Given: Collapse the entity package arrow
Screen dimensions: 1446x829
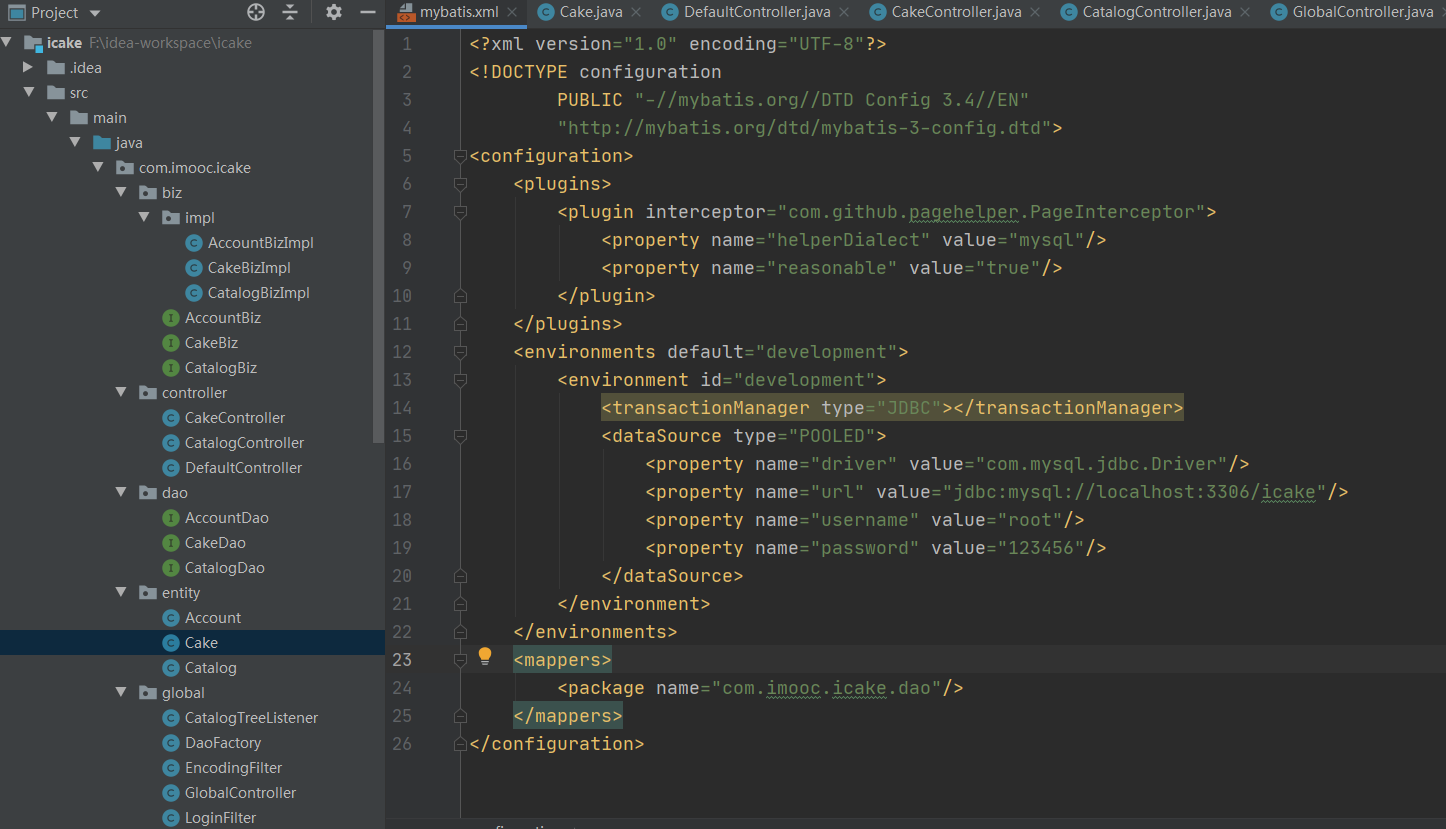Looking at the screenshot, I should 120,593.
